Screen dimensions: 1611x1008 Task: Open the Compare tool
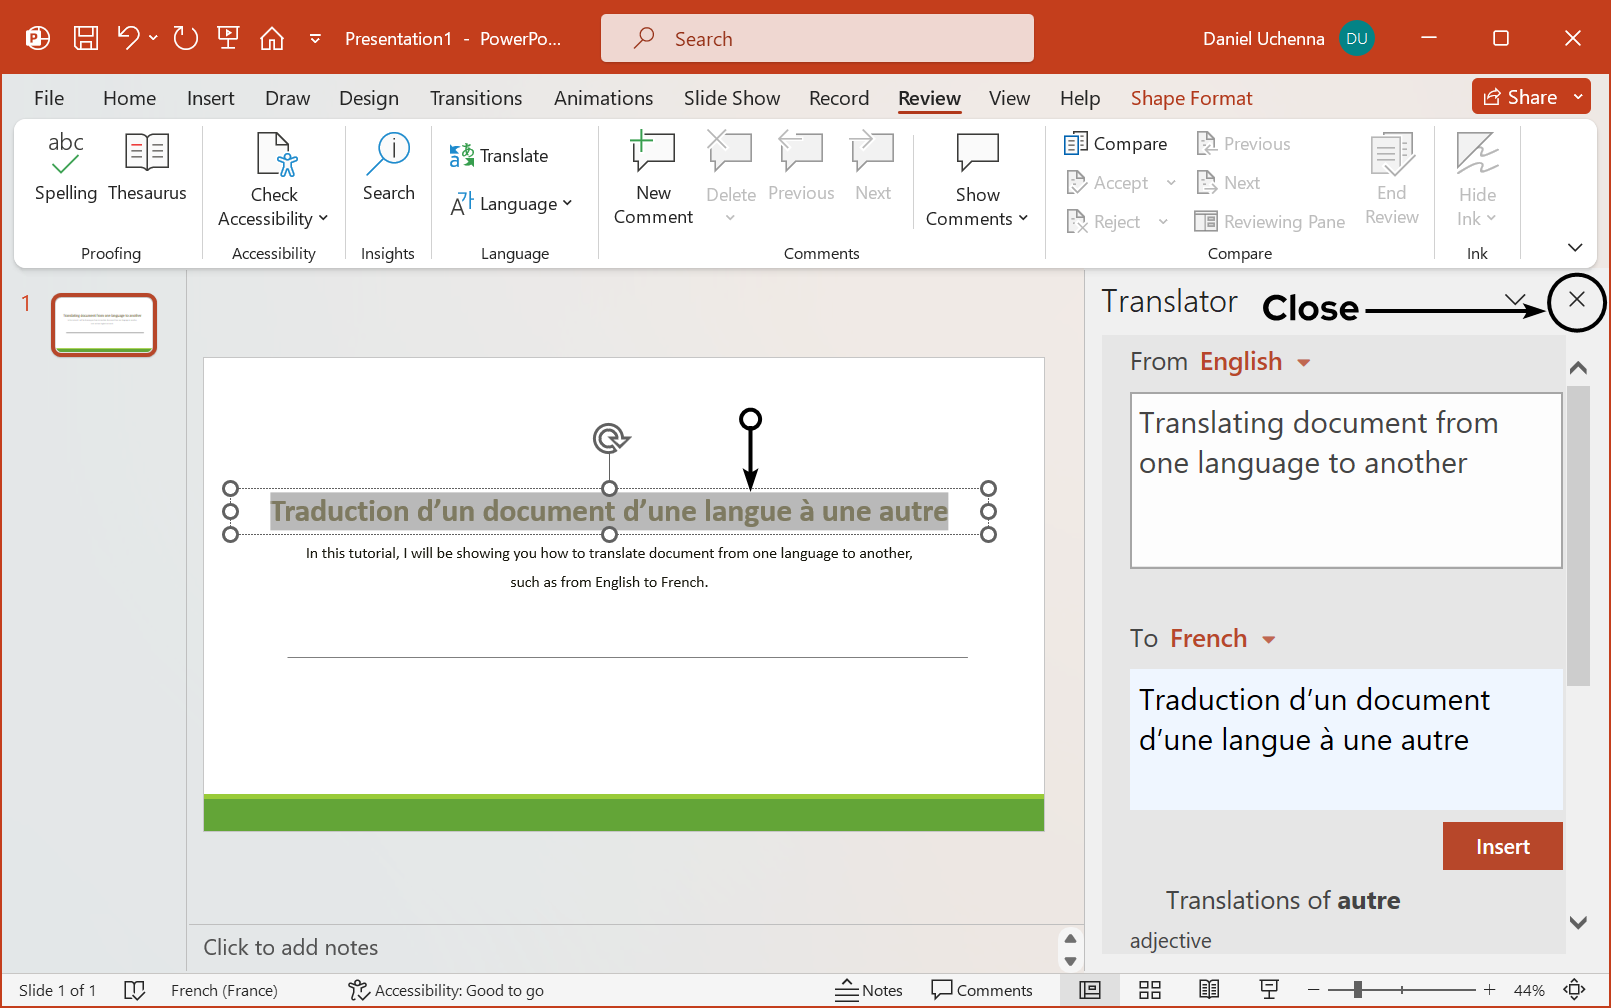pos(1115,143)
